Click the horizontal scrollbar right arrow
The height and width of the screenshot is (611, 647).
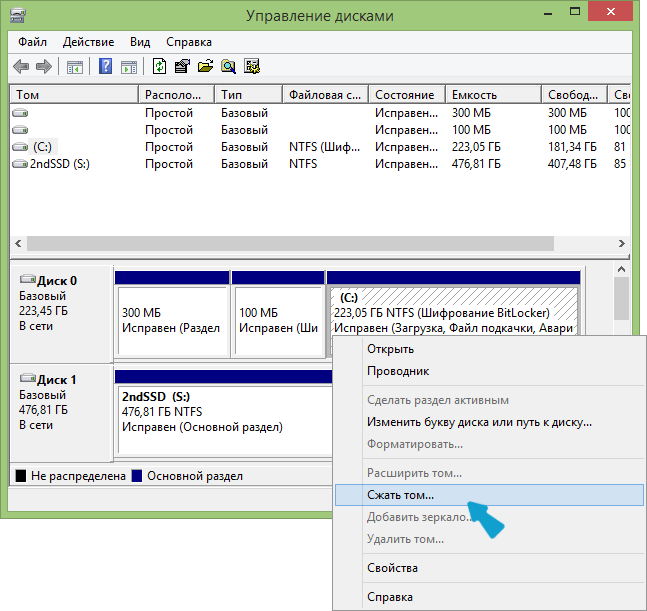pos(621,243)
